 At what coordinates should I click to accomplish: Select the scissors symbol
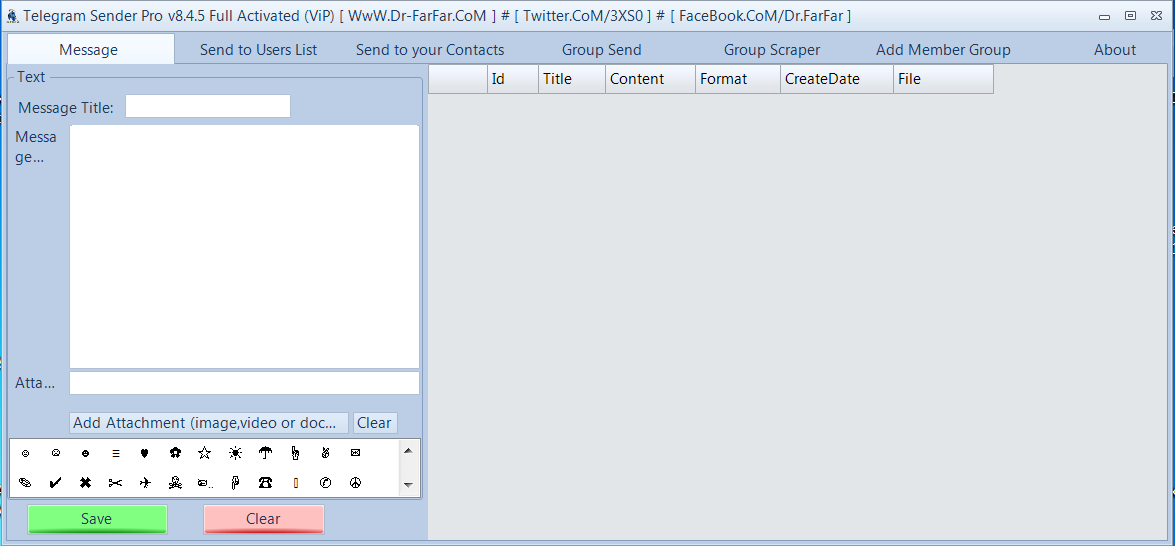point(115,483)
